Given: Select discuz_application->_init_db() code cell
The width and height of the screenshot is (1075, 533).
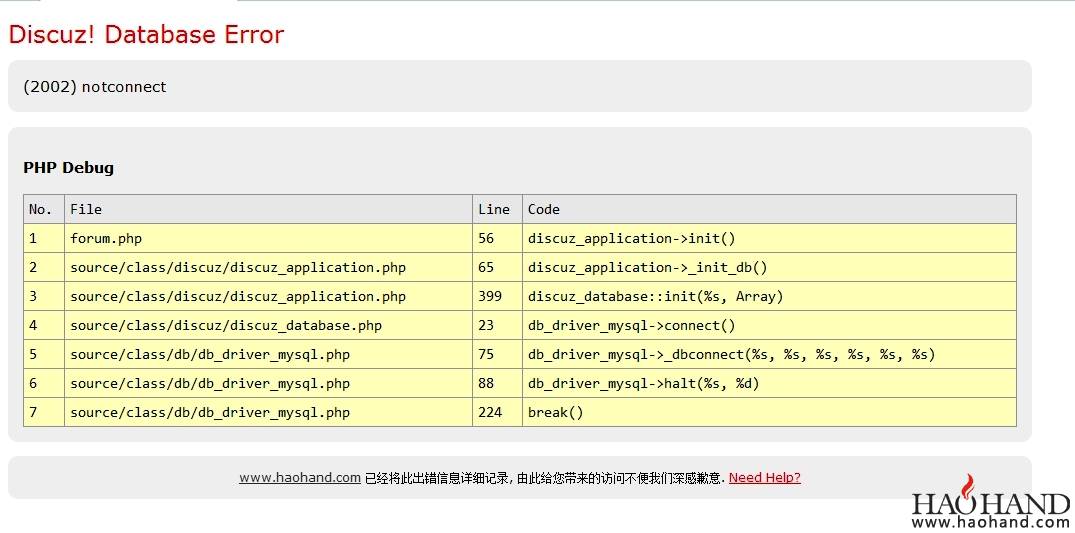Looking at the screenshot, I should pyautogui.click(x=769, y=268).
